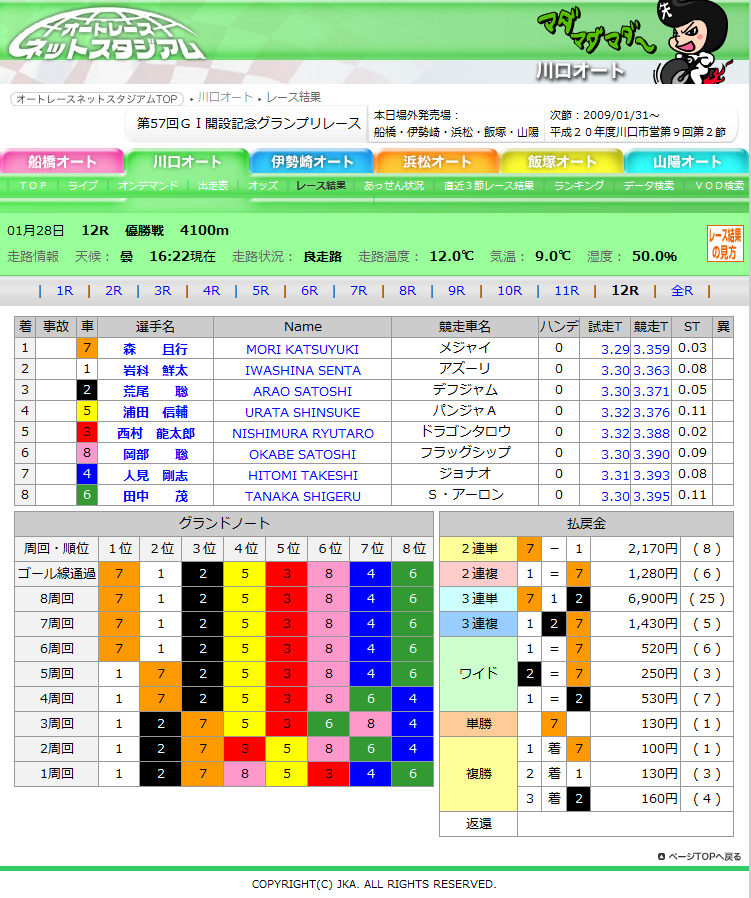Viewport: 751px width, 898px height.
Task: Click IWASHINA SENTA name link
Action: 302,371
